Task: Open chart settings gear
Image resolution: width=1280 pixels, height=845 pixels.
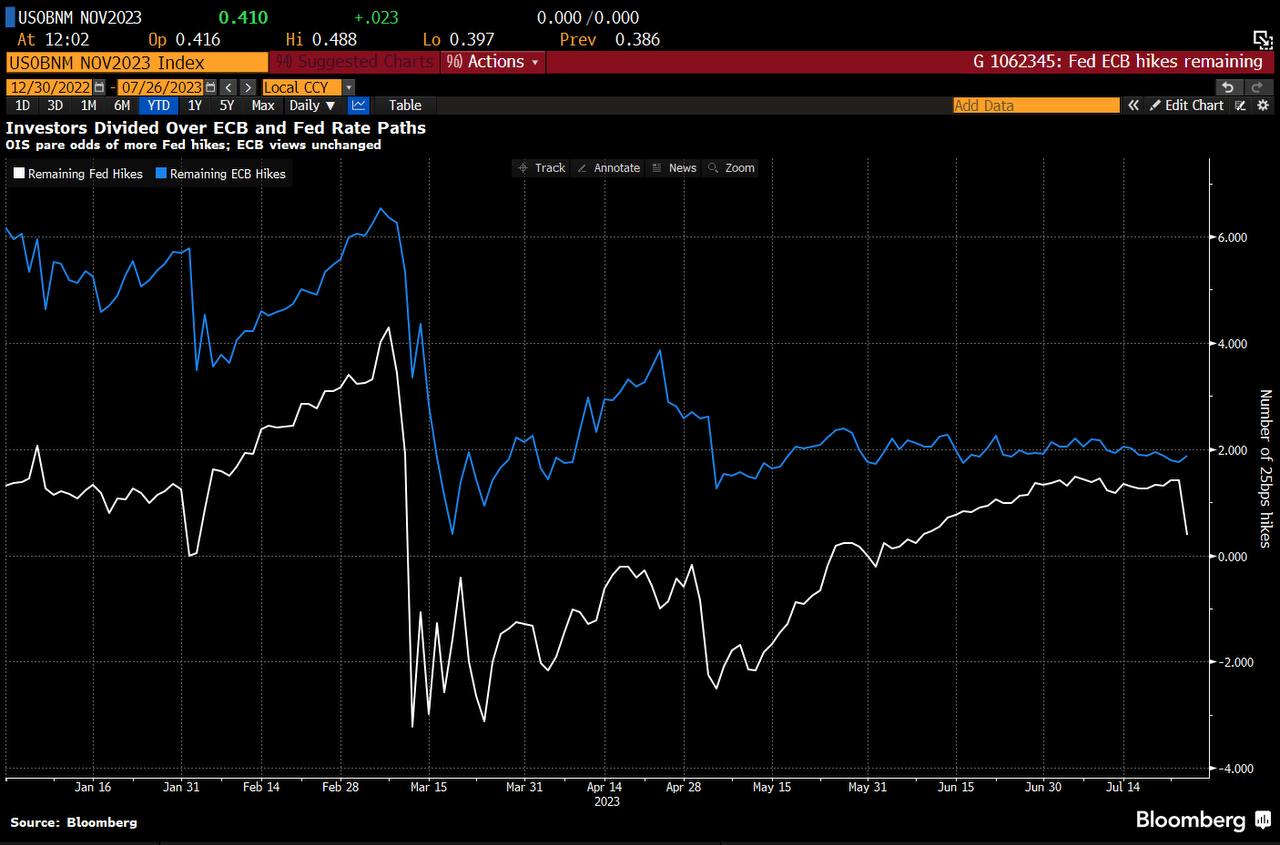Action: [1263, 105]
